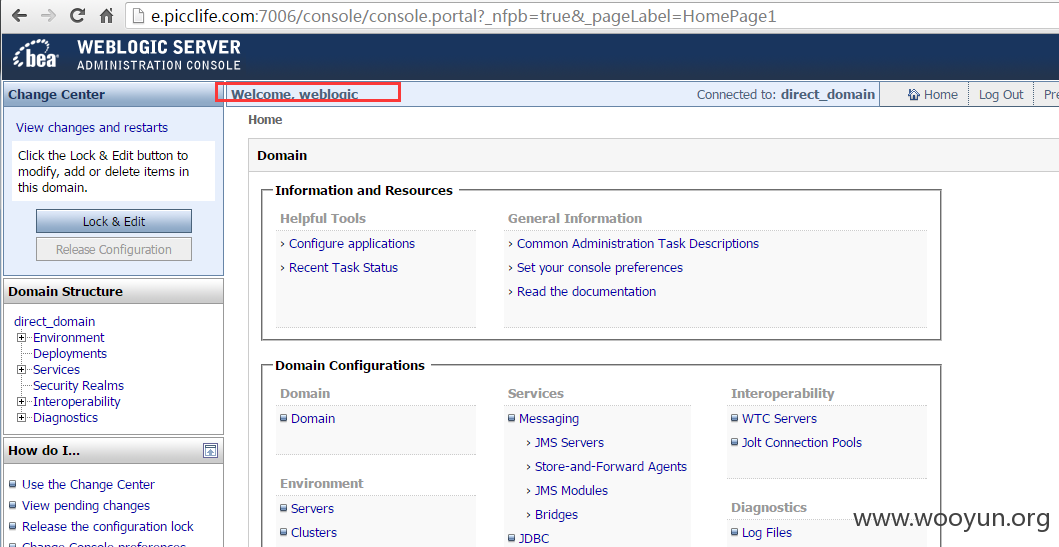The image size is (1059, 547).
Task: Click bullet icon beside View pending changes
Action: pos(13,504)
